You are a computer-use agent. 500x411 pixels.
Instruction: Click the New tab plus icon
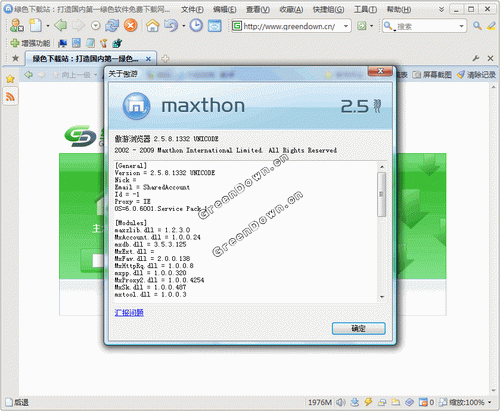pos(165,59)
